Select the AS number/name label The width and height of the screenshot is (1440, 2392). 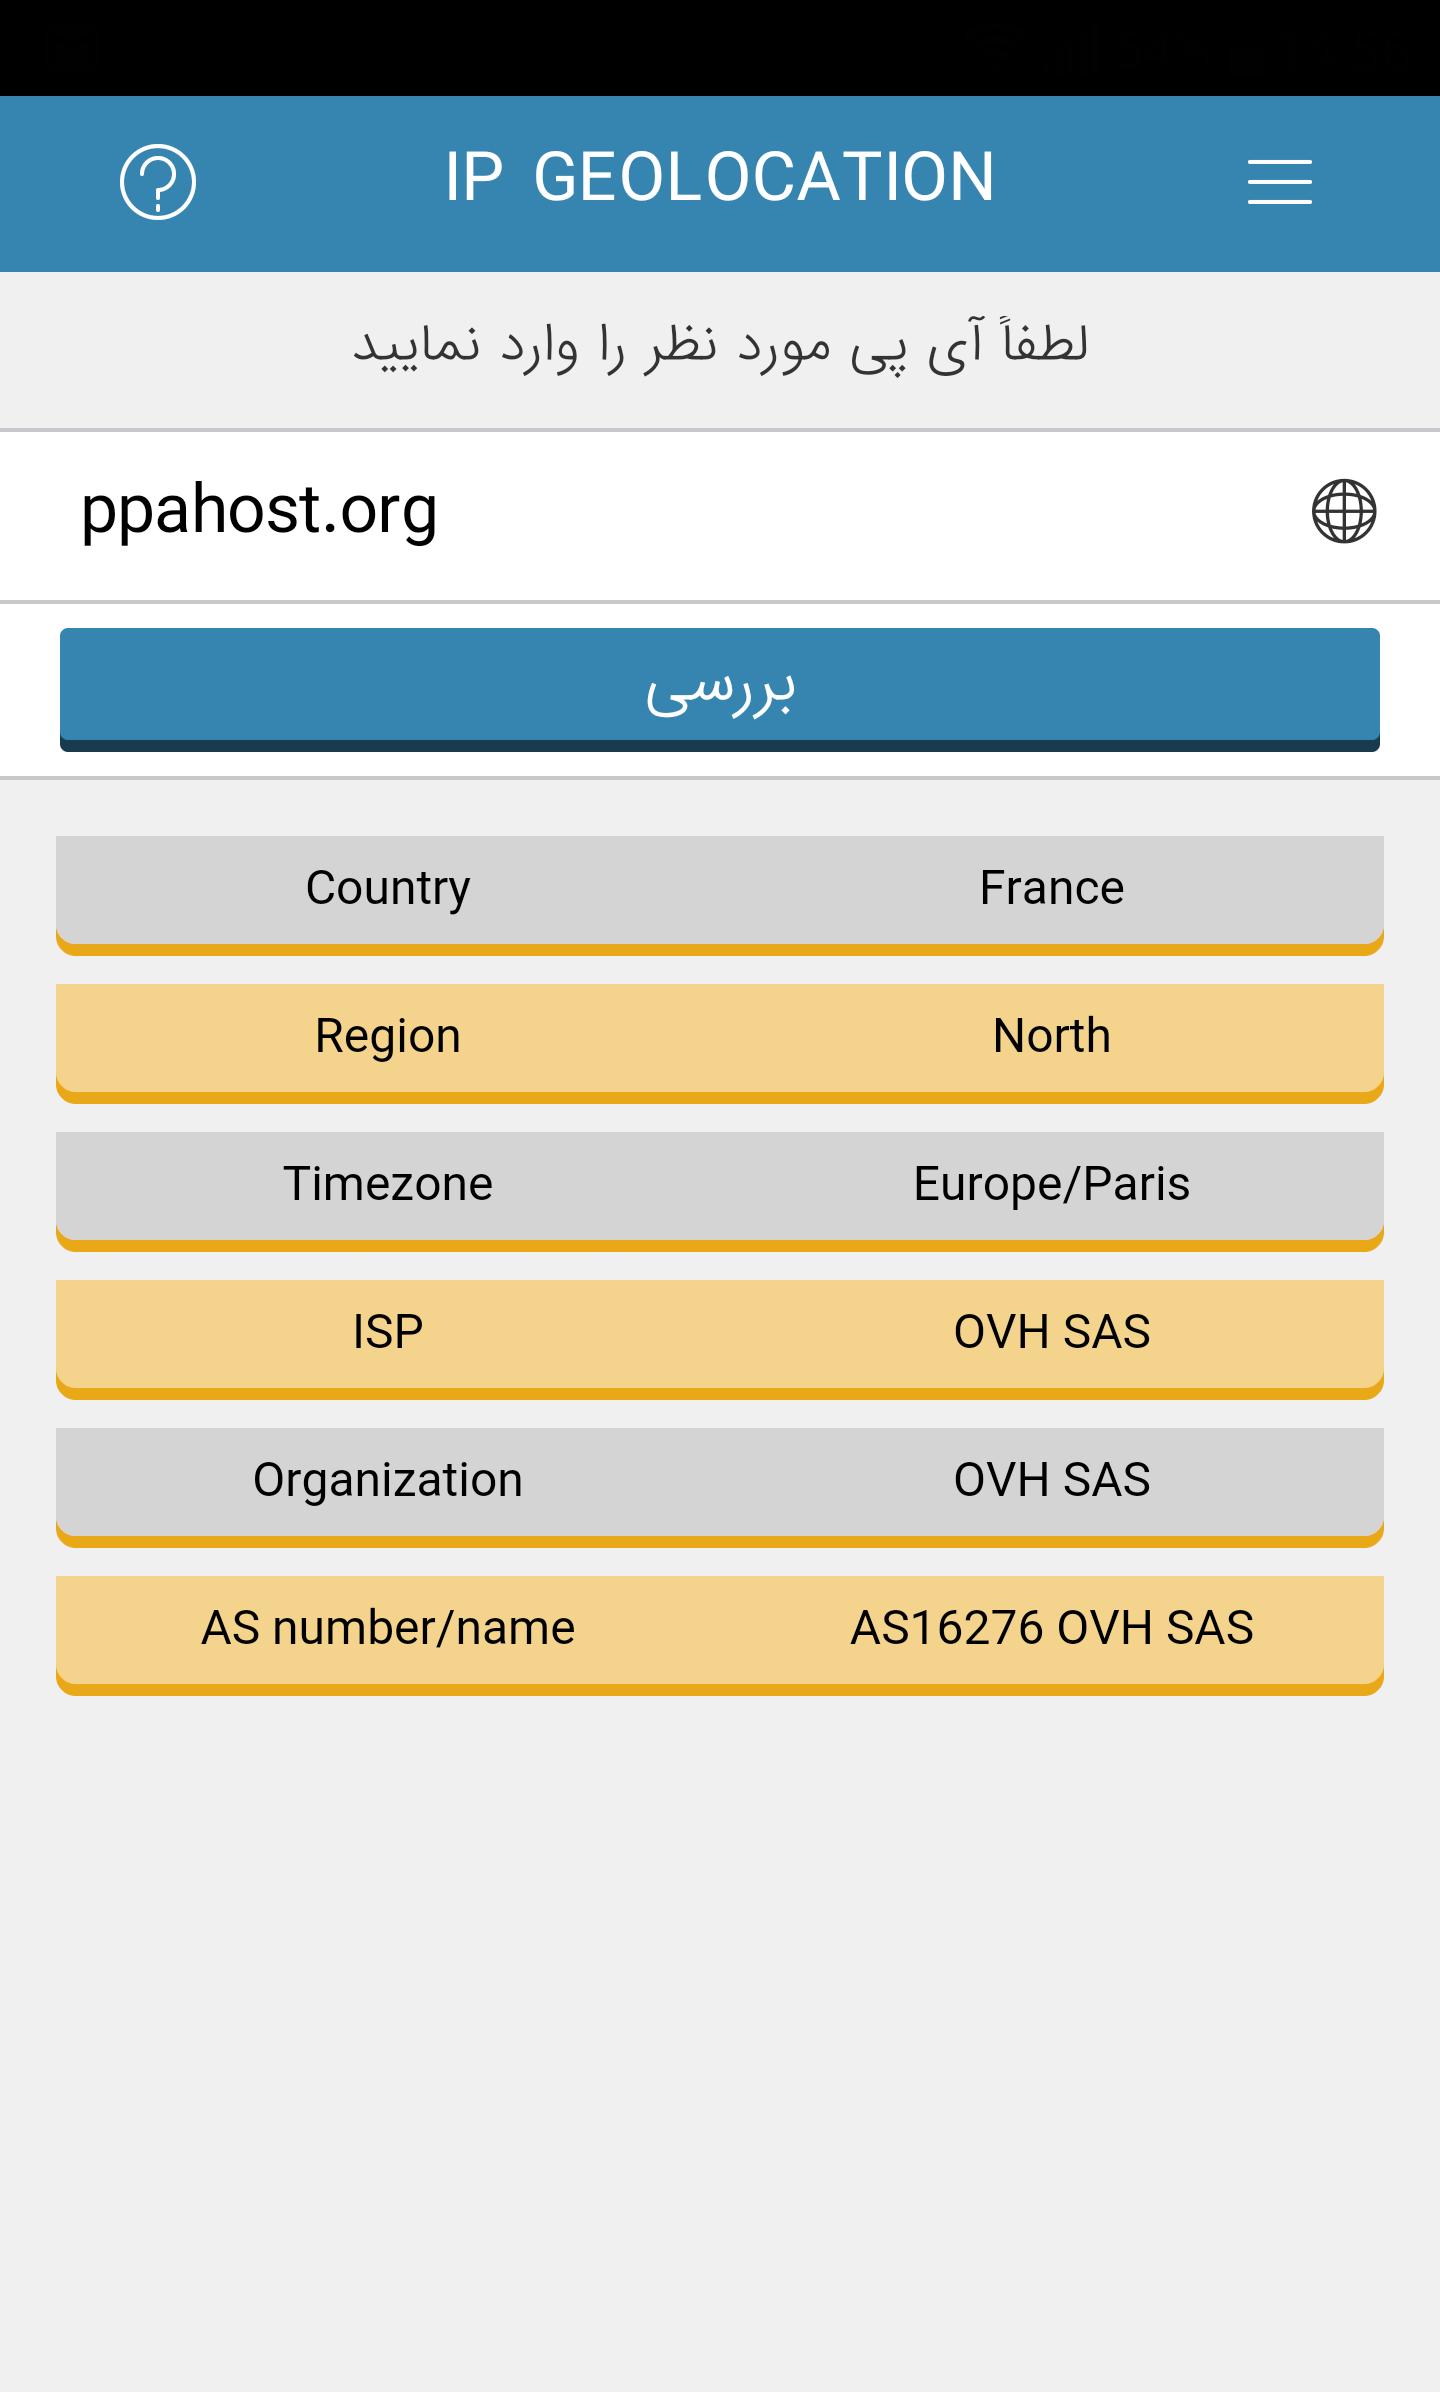[388, 1628]
